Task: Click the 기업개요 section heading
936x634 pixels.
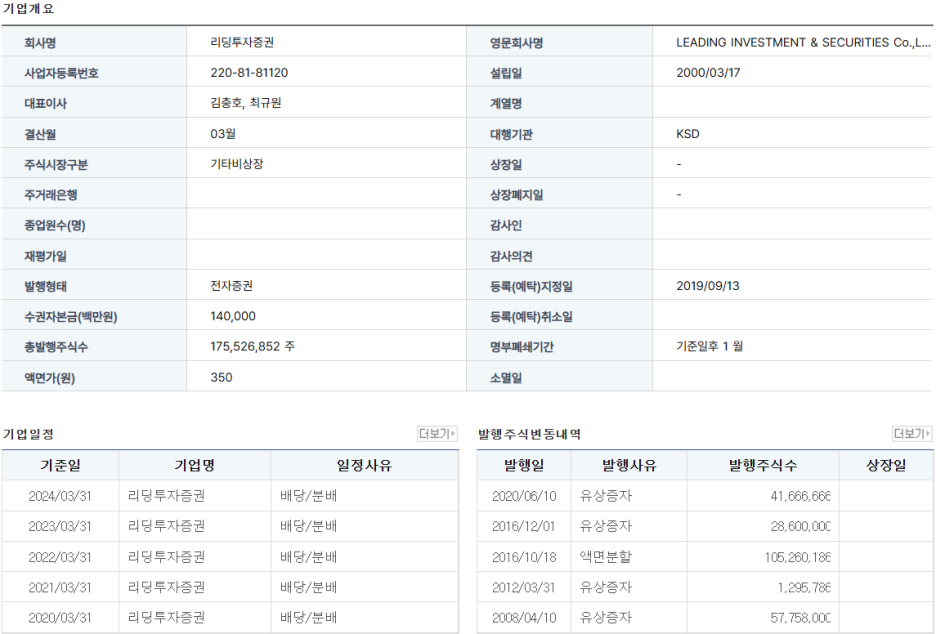Action: pyautogui.click(x=28, y=9)
